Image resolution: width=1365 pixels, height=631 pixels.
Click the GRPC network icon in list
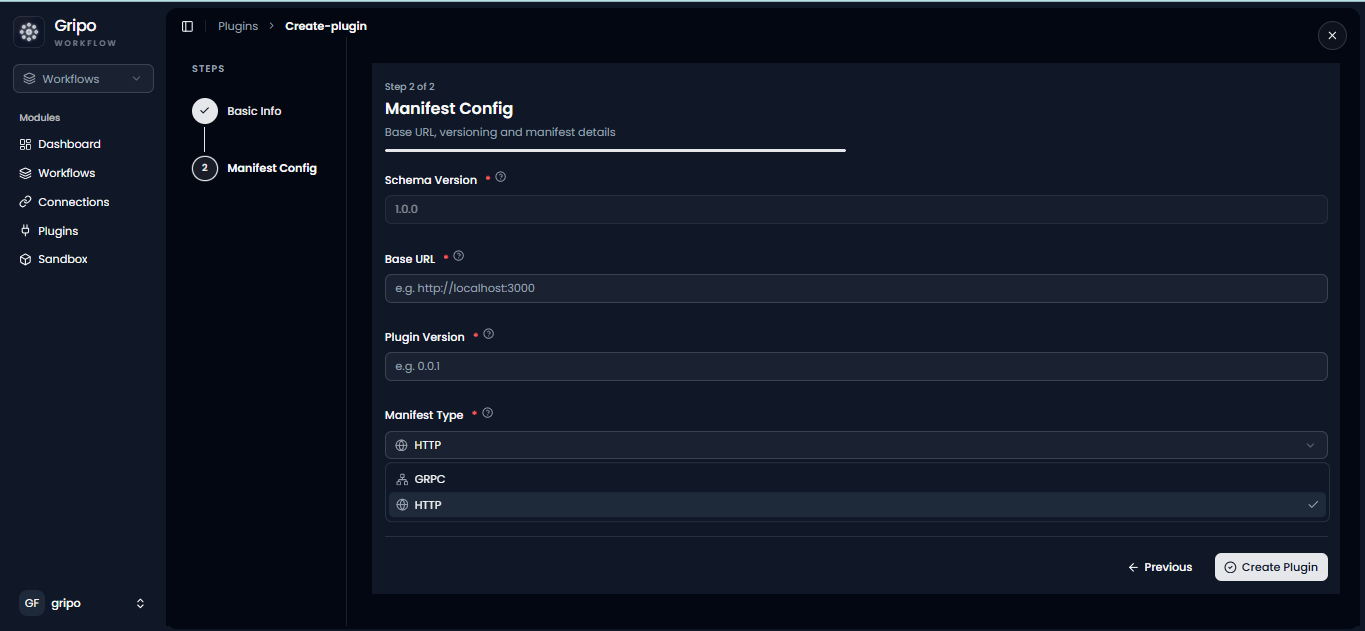402,479
